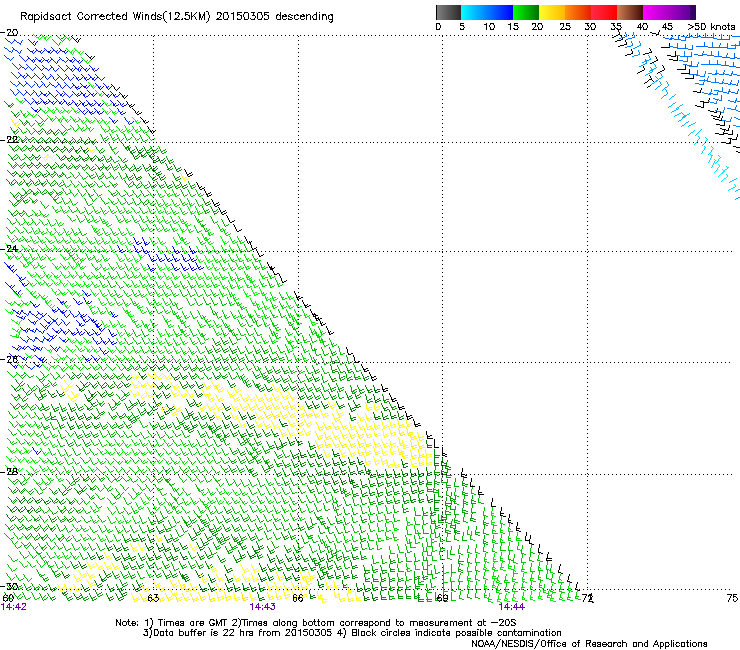Click the dark purple 45–50 knot legend swatch

(x=682, y=12)
